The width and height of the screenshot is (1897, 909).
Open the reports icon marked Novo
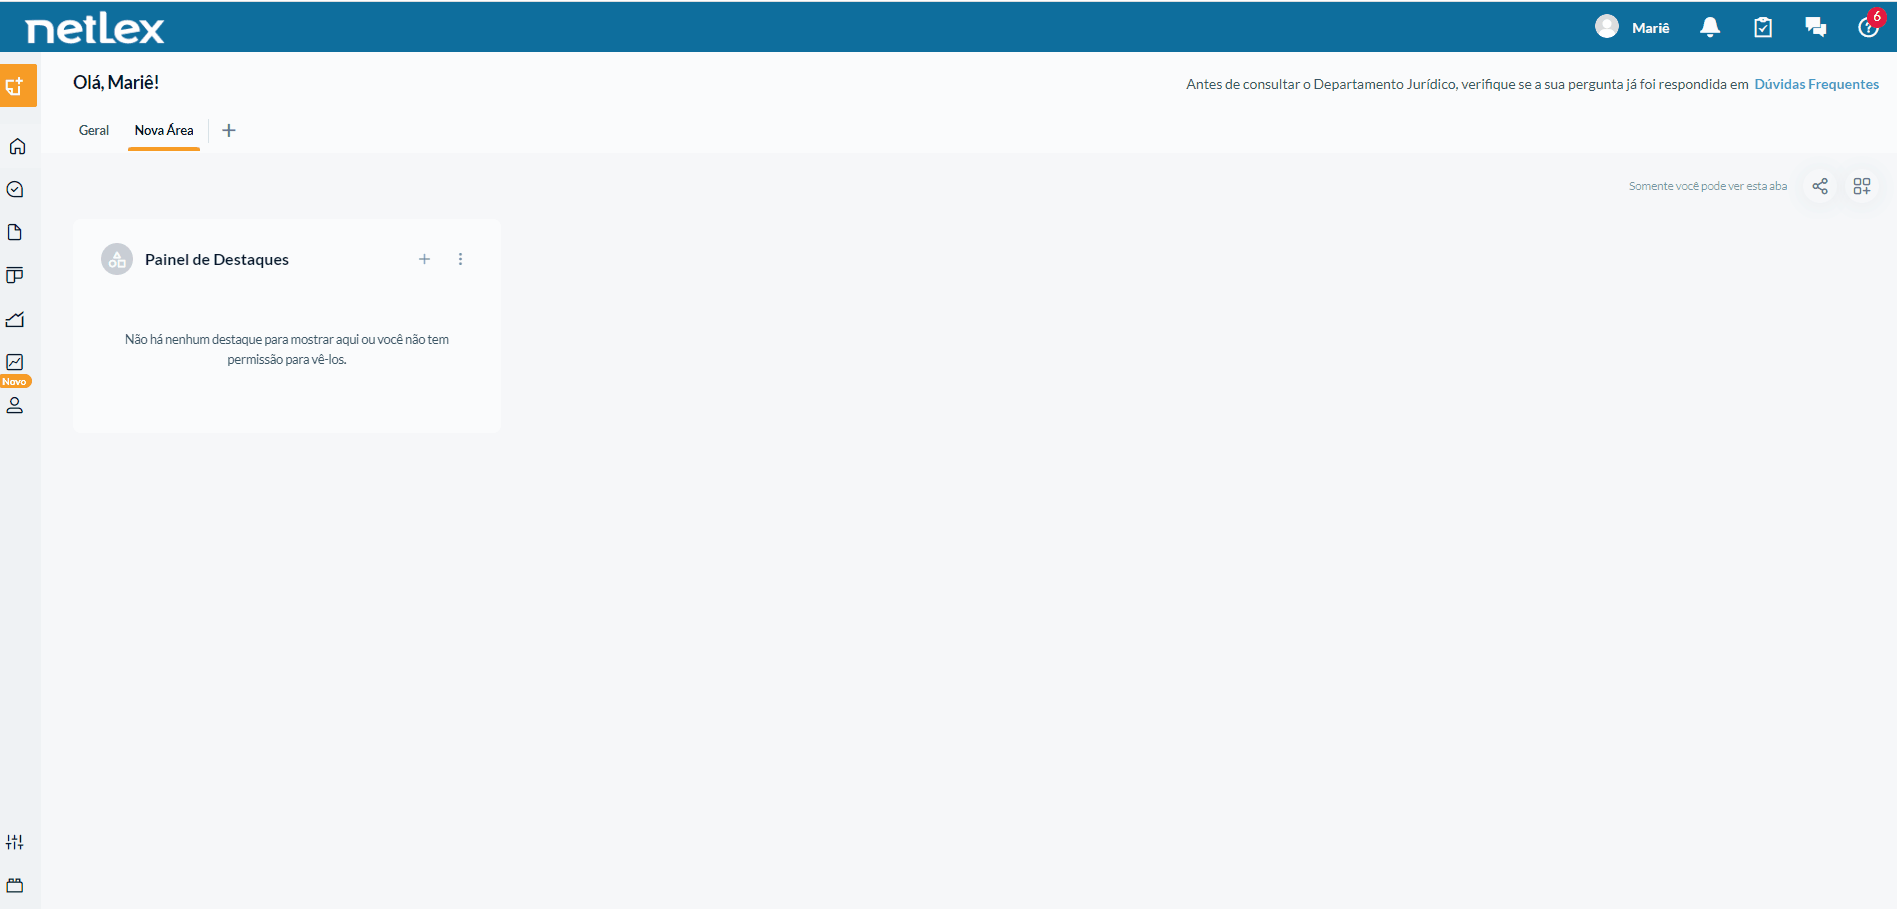15,362
